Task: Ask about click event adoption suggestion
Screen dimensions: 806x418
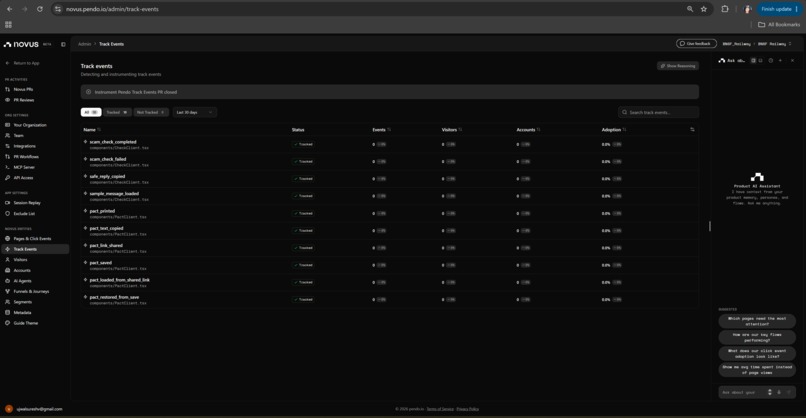Action: [757, 354]
